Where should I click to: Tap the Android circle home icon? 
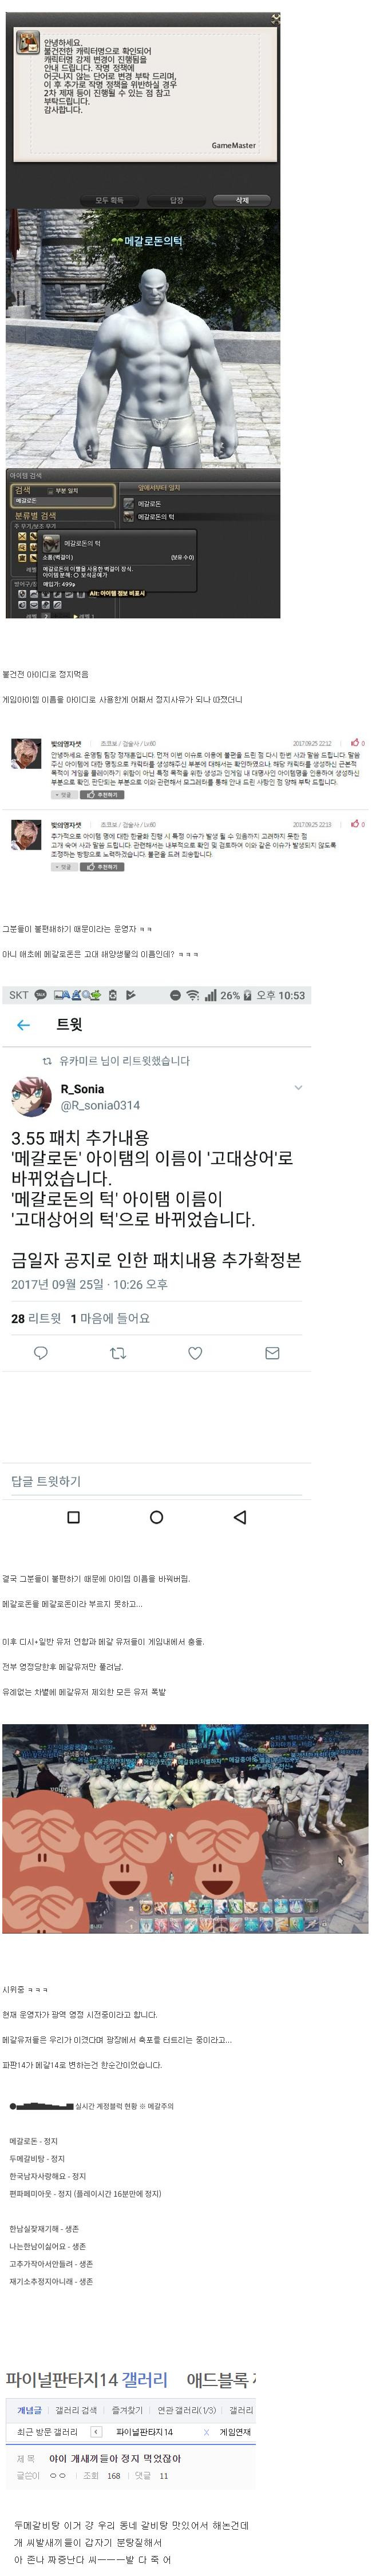156,1517
